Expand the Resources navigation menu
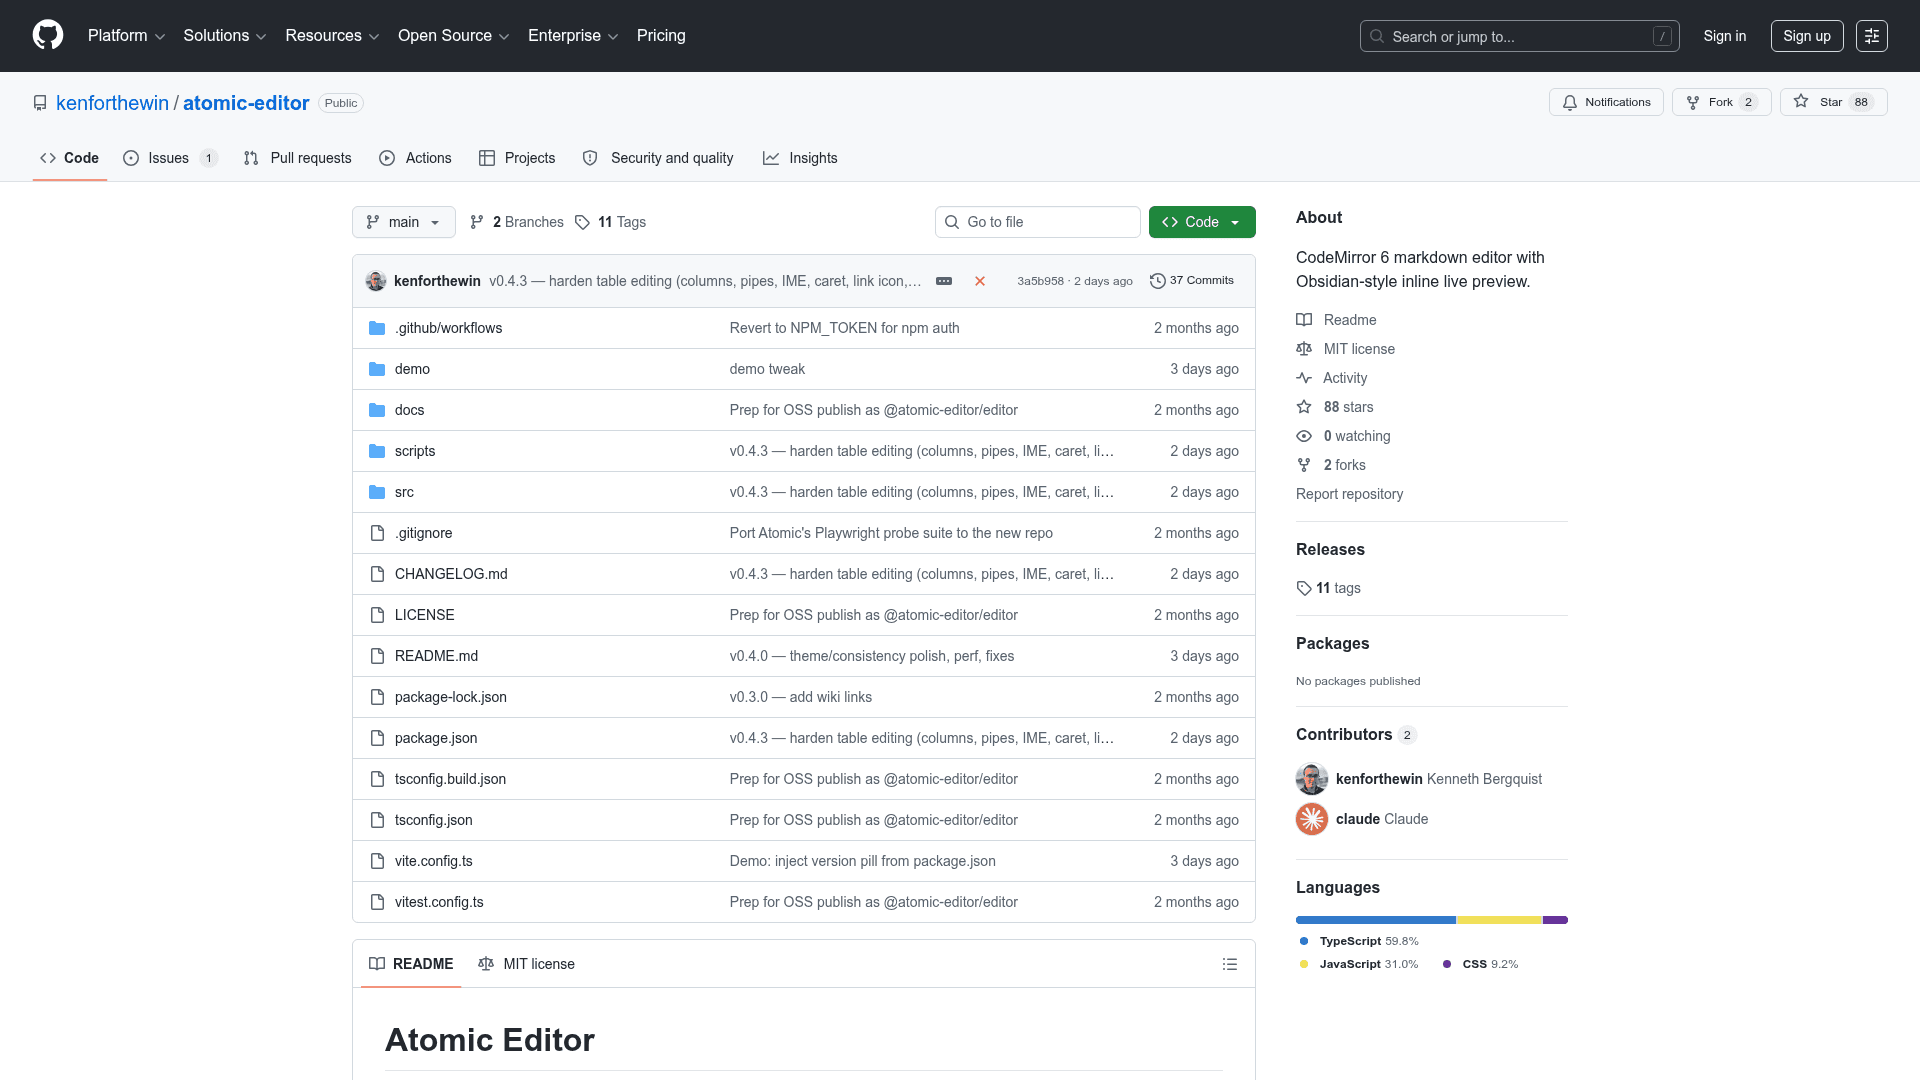Screen dimensions: 1920x1080 coord(332,36)
